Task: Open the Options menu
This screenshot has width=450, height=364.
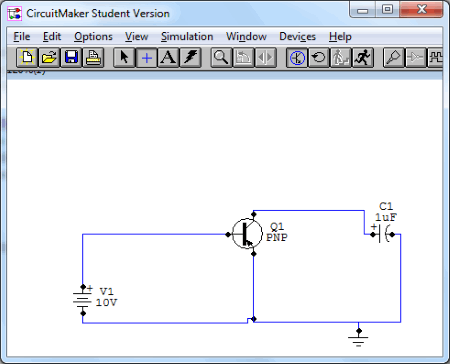Action: click(x=93, y=36)
